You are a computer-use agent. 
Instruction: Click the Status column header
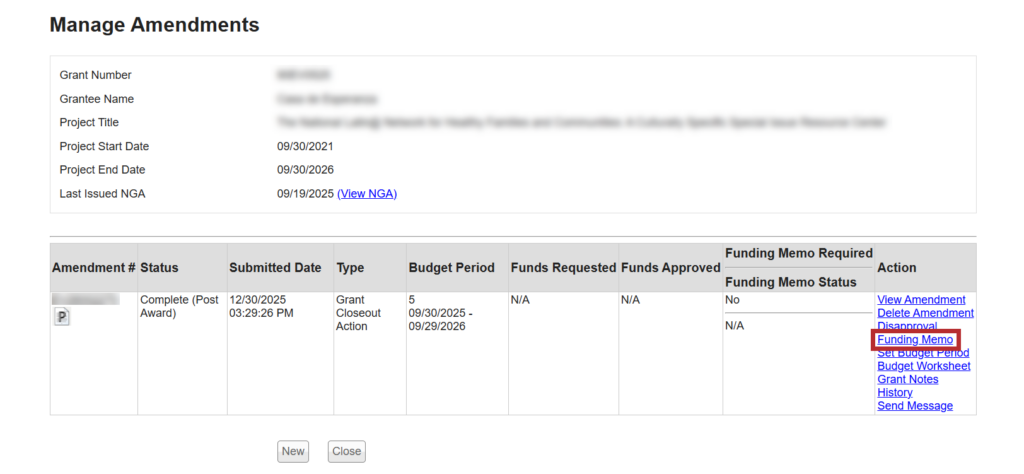160,268
